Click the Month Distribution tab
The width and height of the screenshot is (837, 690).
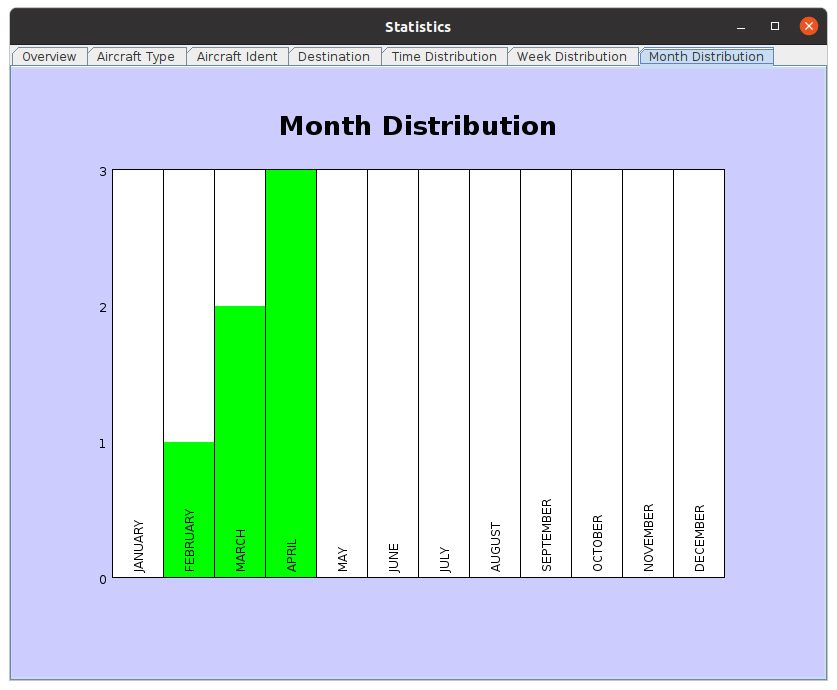tap(706, 57)
